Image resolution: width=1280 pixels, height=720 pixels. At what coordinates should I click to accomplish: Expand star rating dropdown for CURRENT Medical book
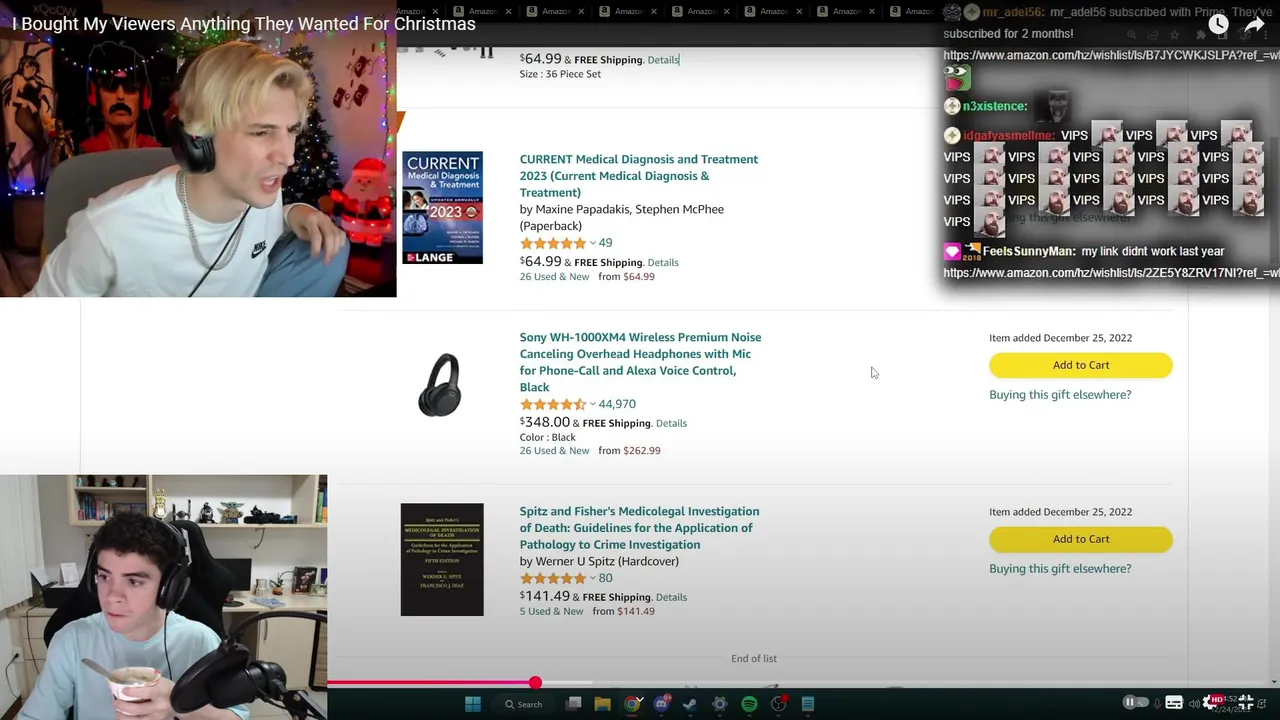[592, 243]
